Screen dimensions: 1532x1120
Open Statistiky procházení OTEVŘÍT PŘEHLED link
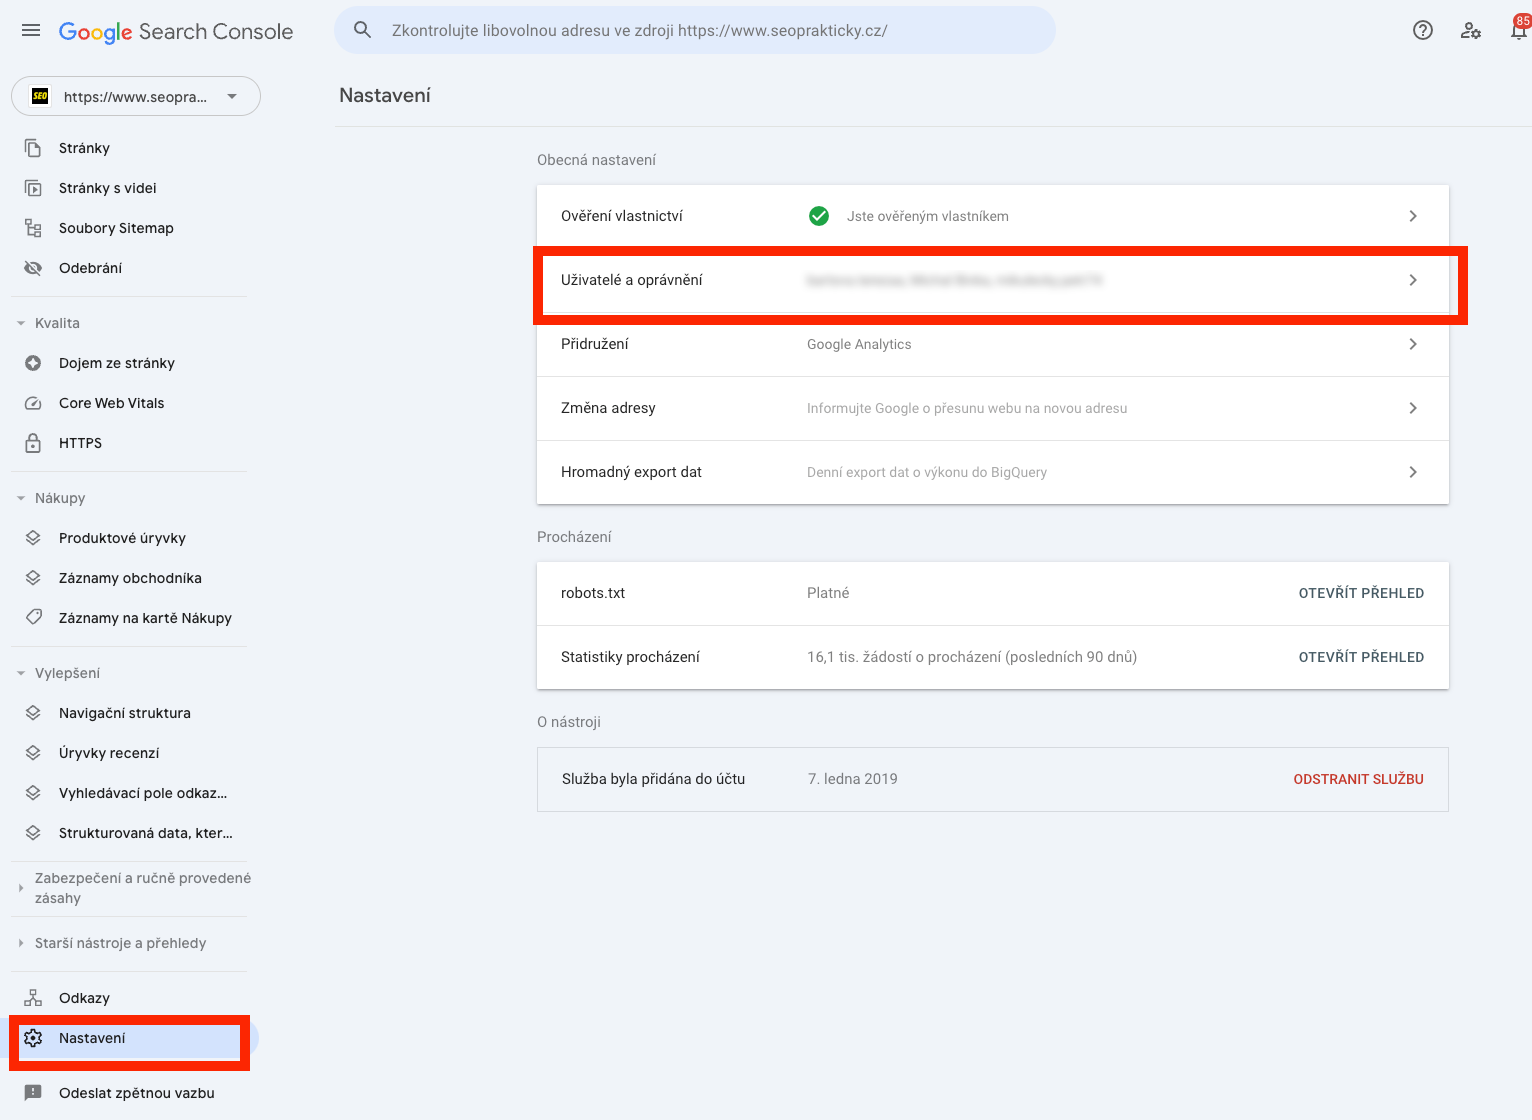[1361, 657]
